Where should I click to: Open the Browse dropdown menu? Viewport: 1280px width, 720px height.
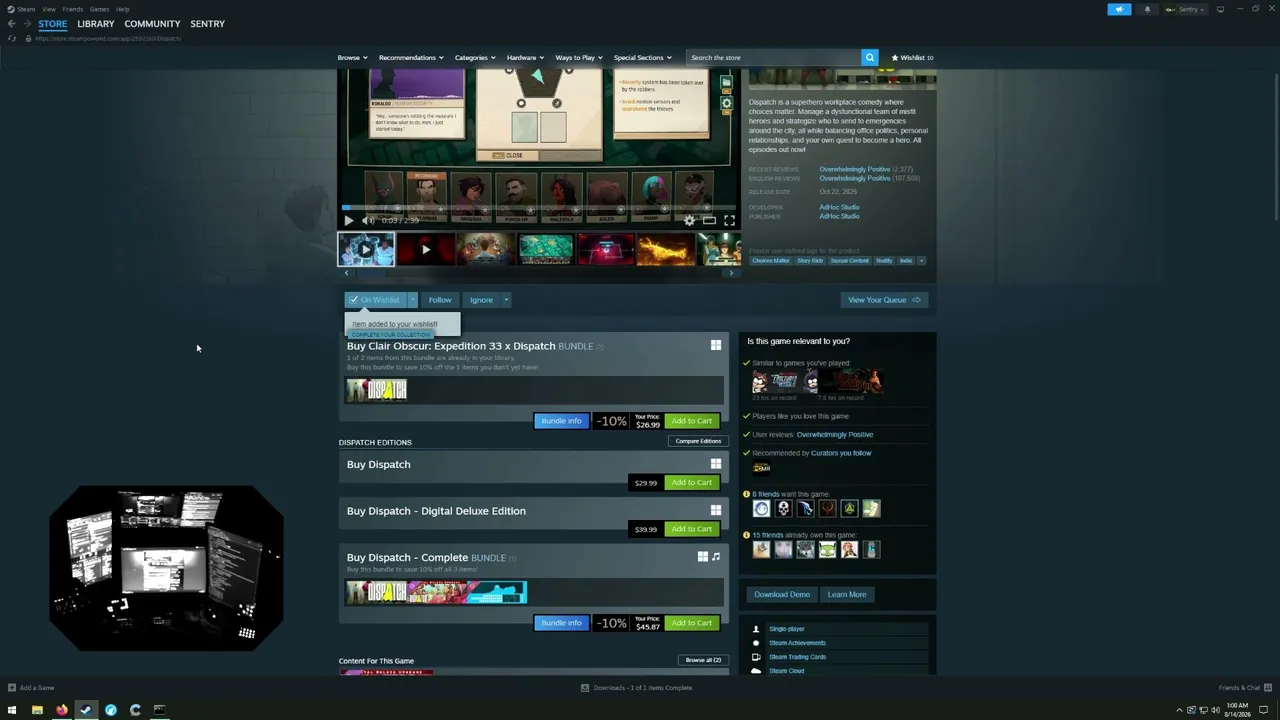coord(352,58)
